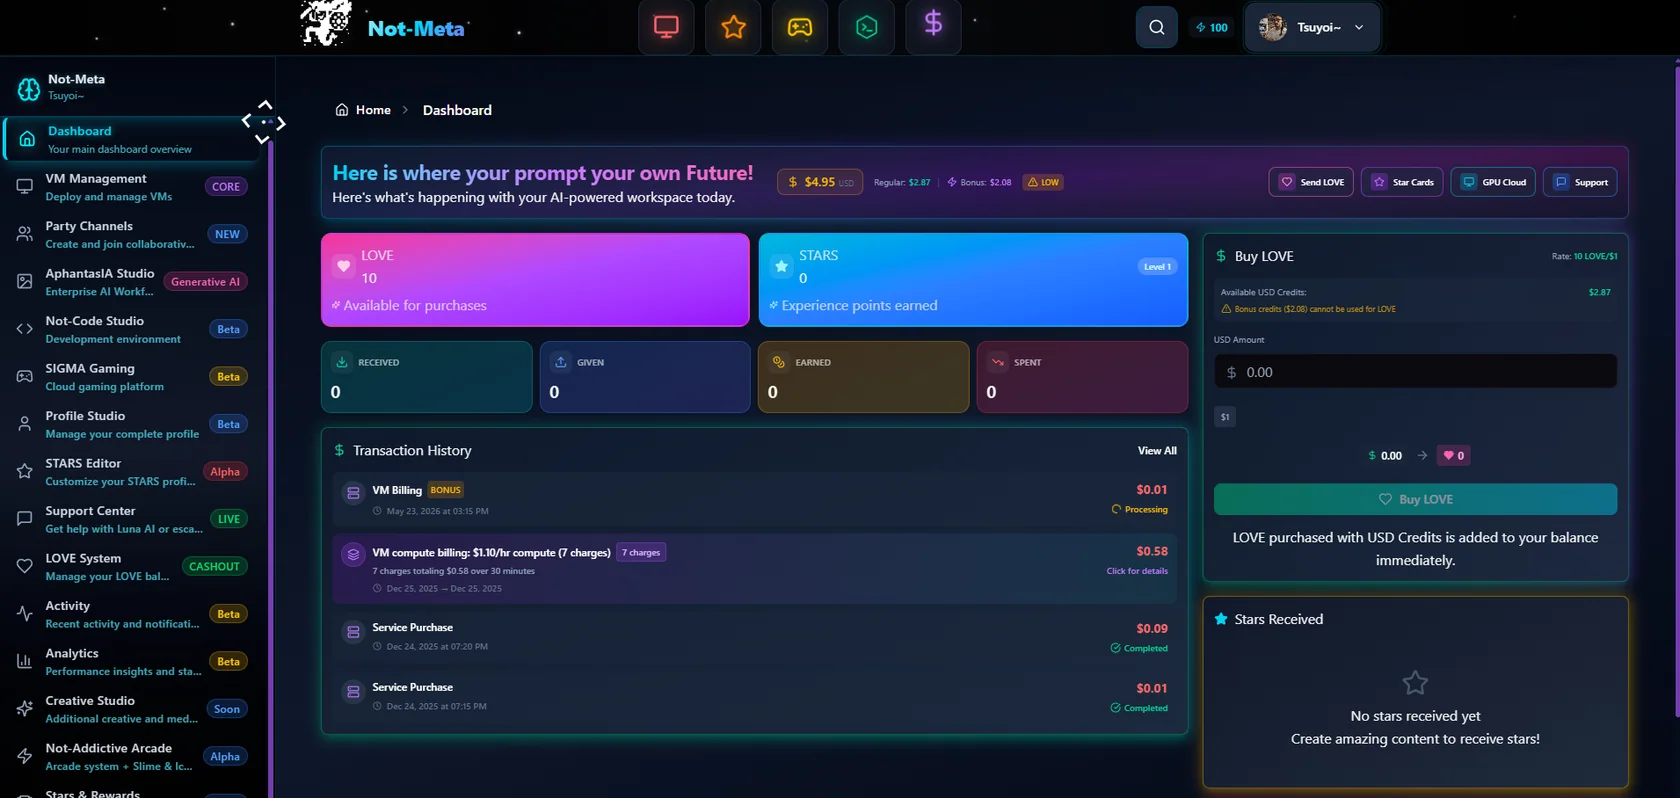This screenshot has width=1680, height=798.
Task: Click the empty star icon in Stars Received
Action: pyautogui.click(x=1415, y=683)
